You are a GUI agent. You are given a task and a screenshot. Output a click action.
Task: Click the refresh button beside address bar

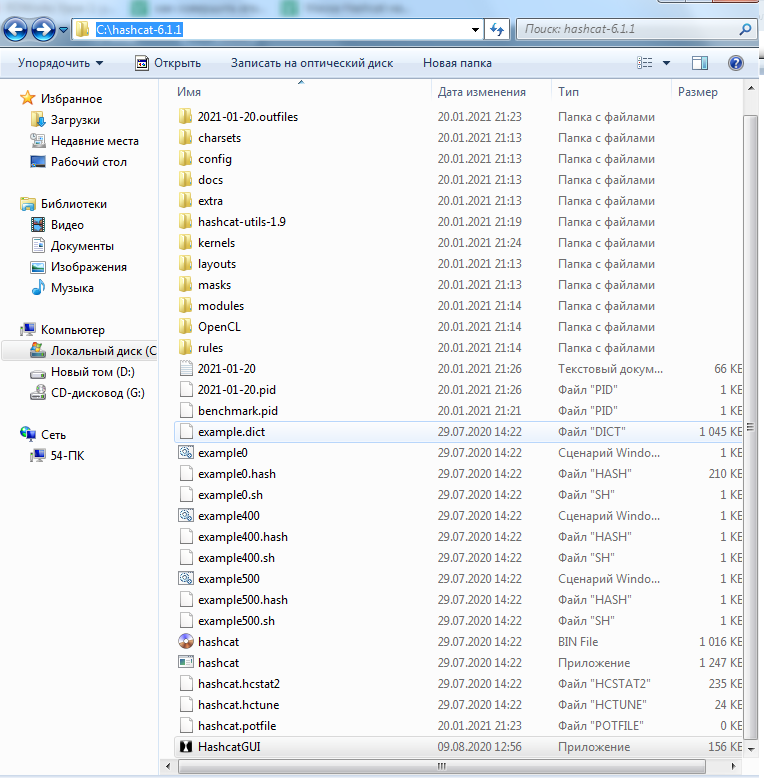tap(497, 30)
